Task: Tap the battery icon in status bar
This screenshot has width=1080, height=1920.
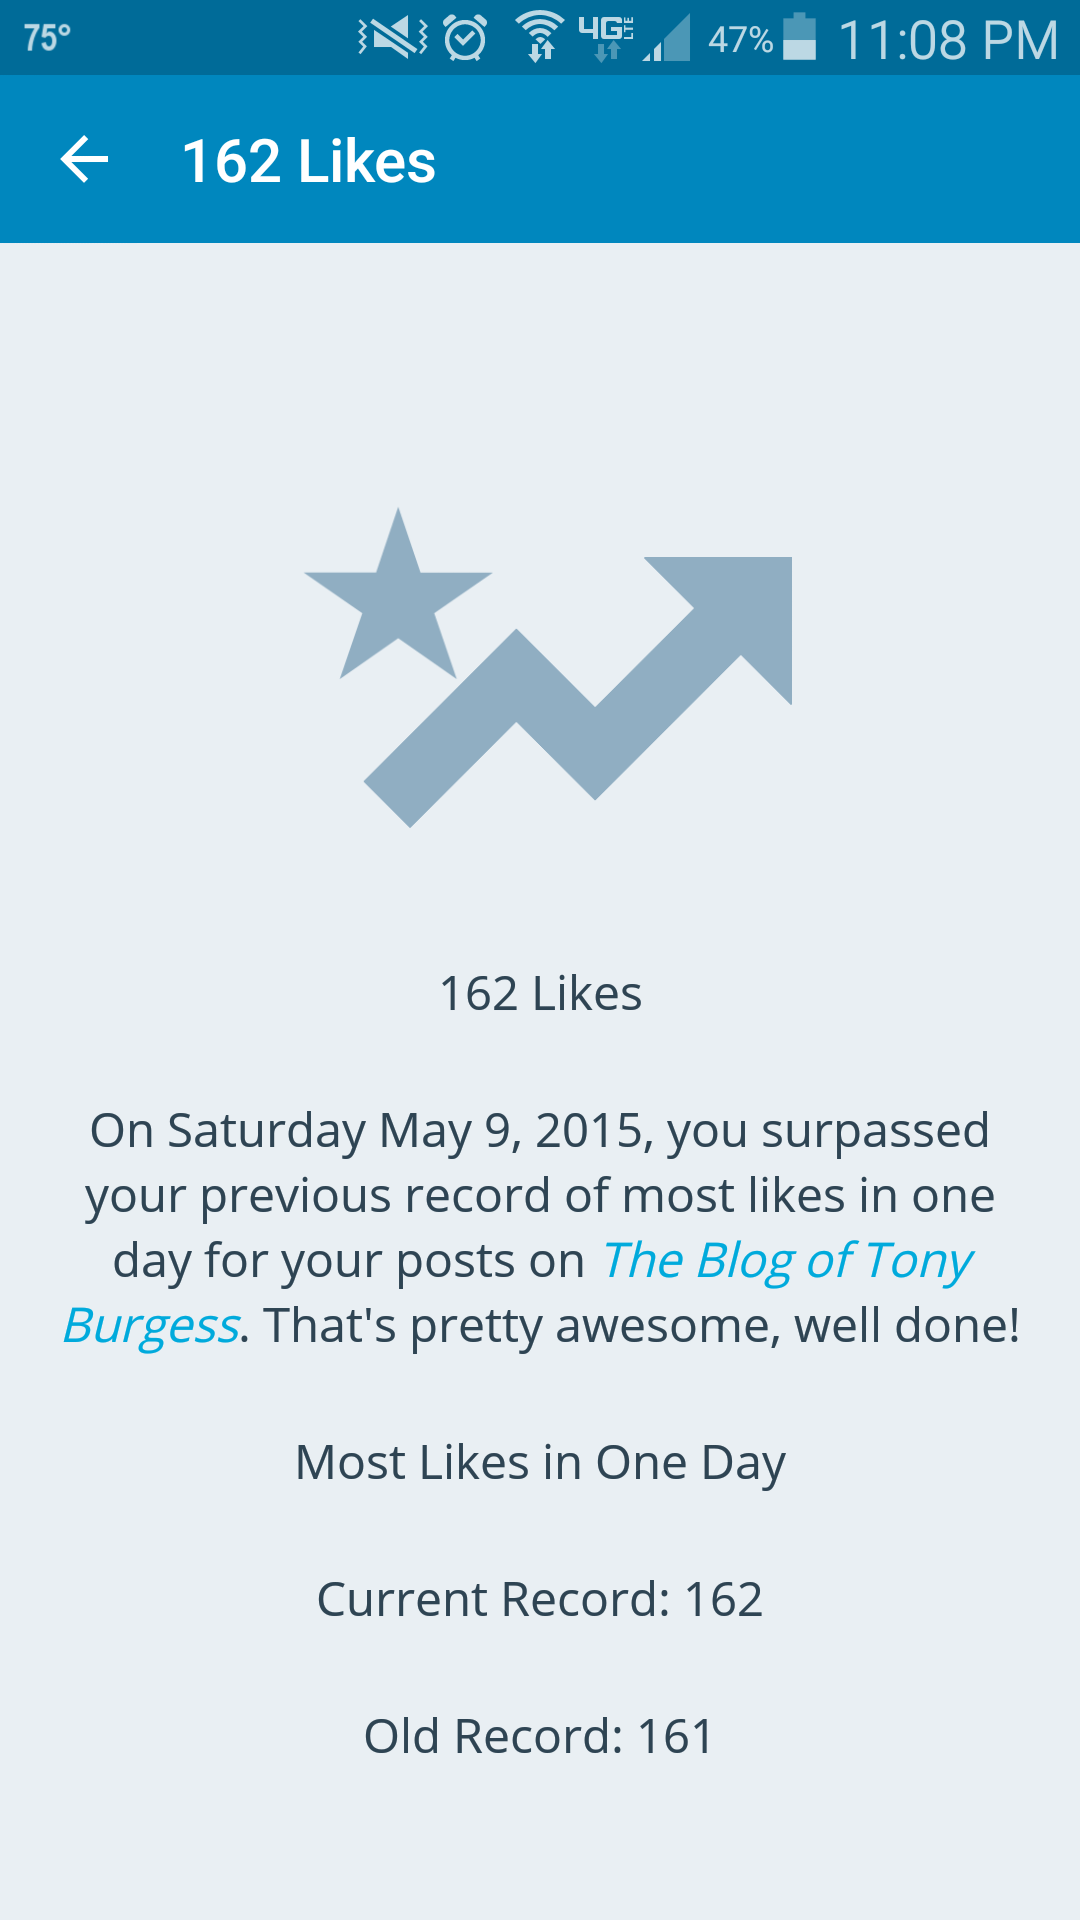Action: point(799,38)
